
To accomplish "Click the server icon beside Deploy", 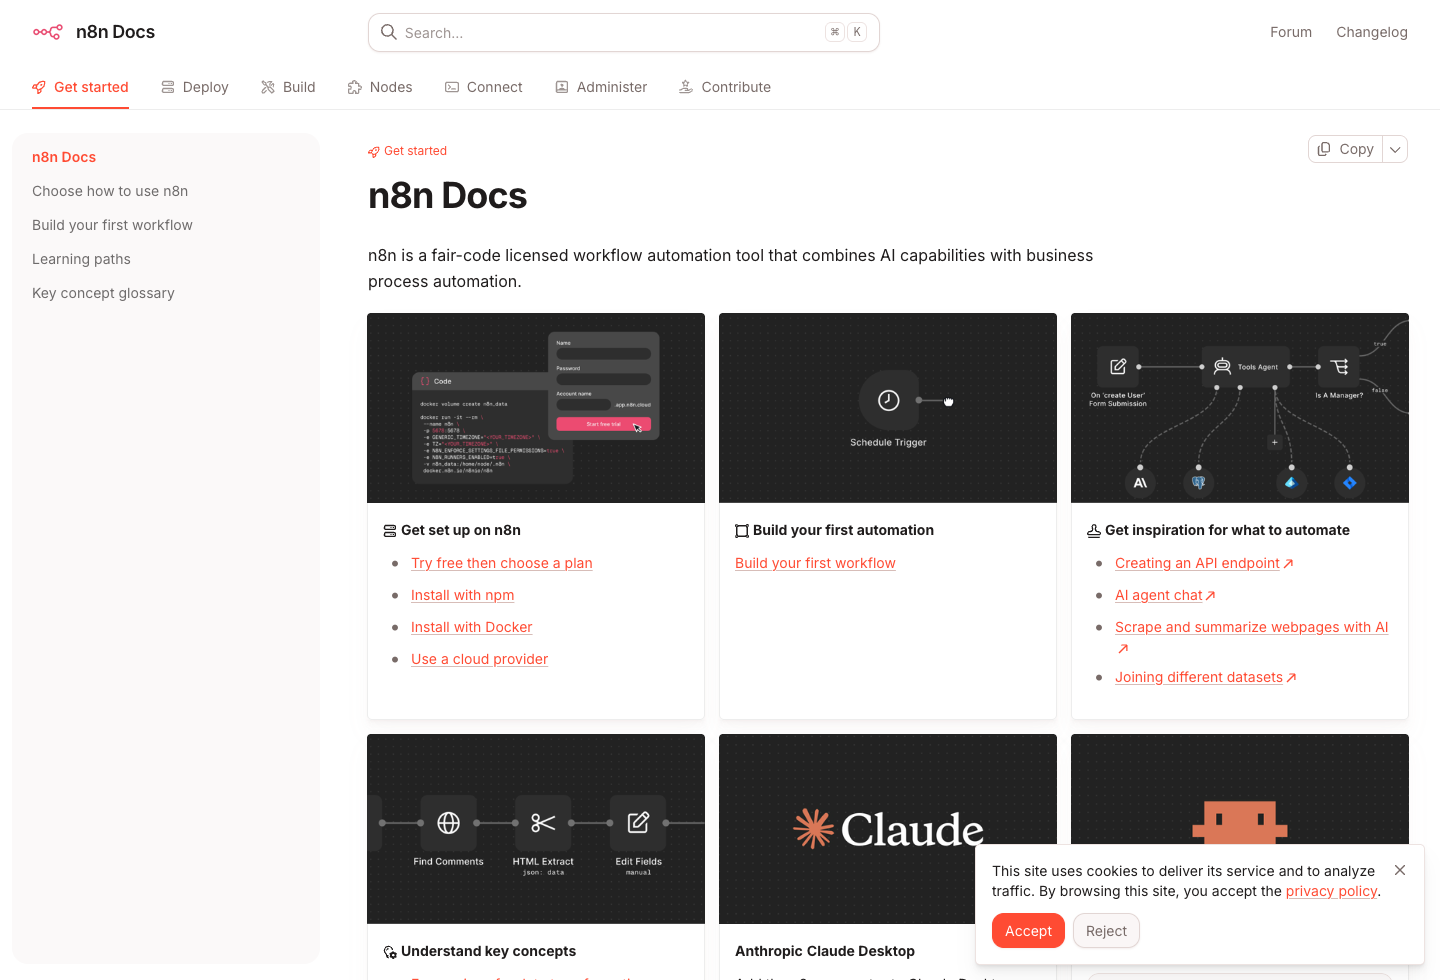I will [168, 87].
